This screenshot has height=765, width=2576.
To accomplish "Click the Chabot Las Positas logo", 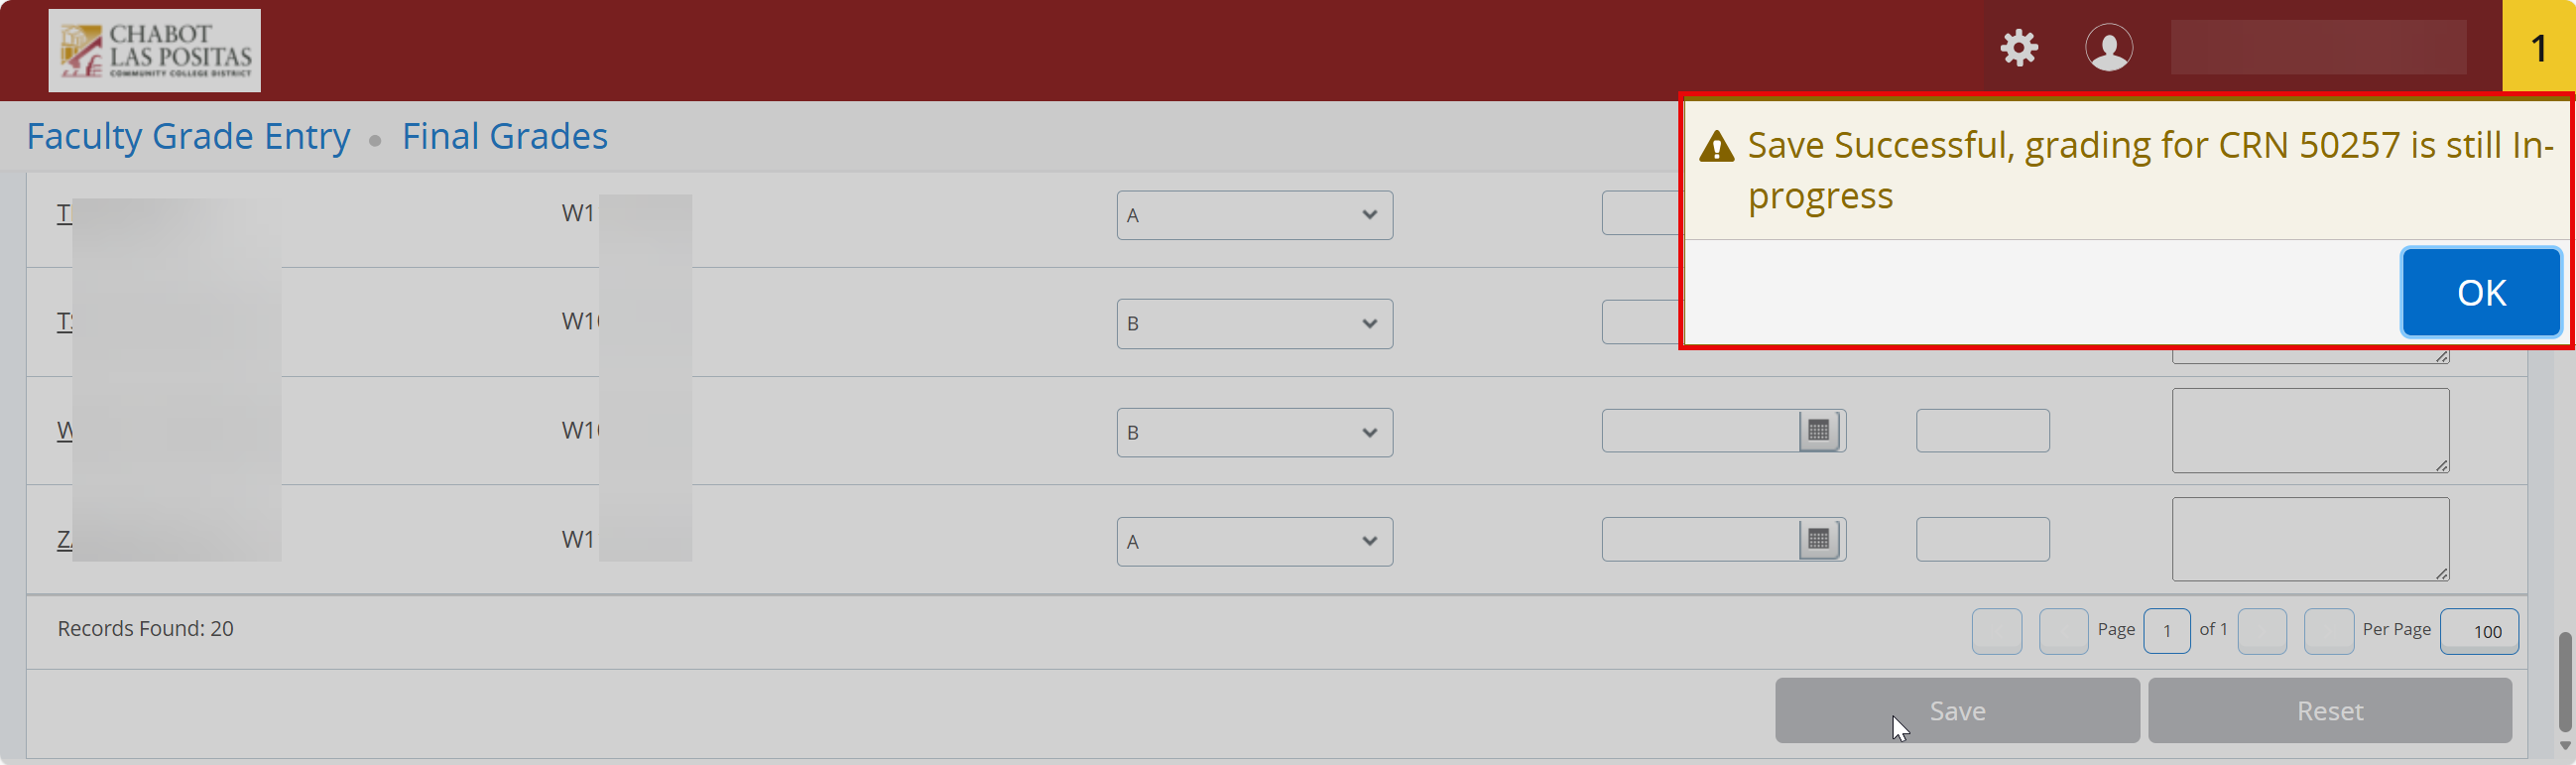I will click(155, 50).
